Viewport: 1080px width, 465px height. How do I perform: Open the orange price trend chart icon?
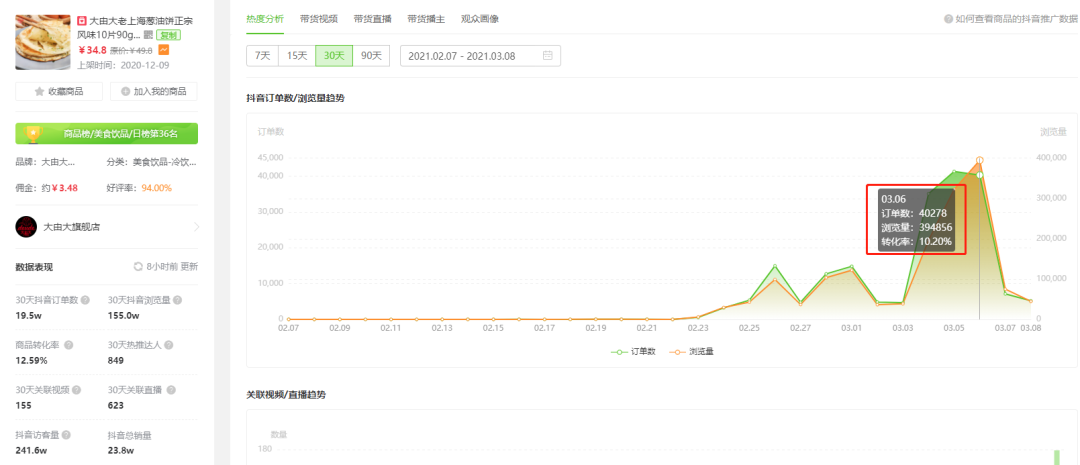pos(164,50)
